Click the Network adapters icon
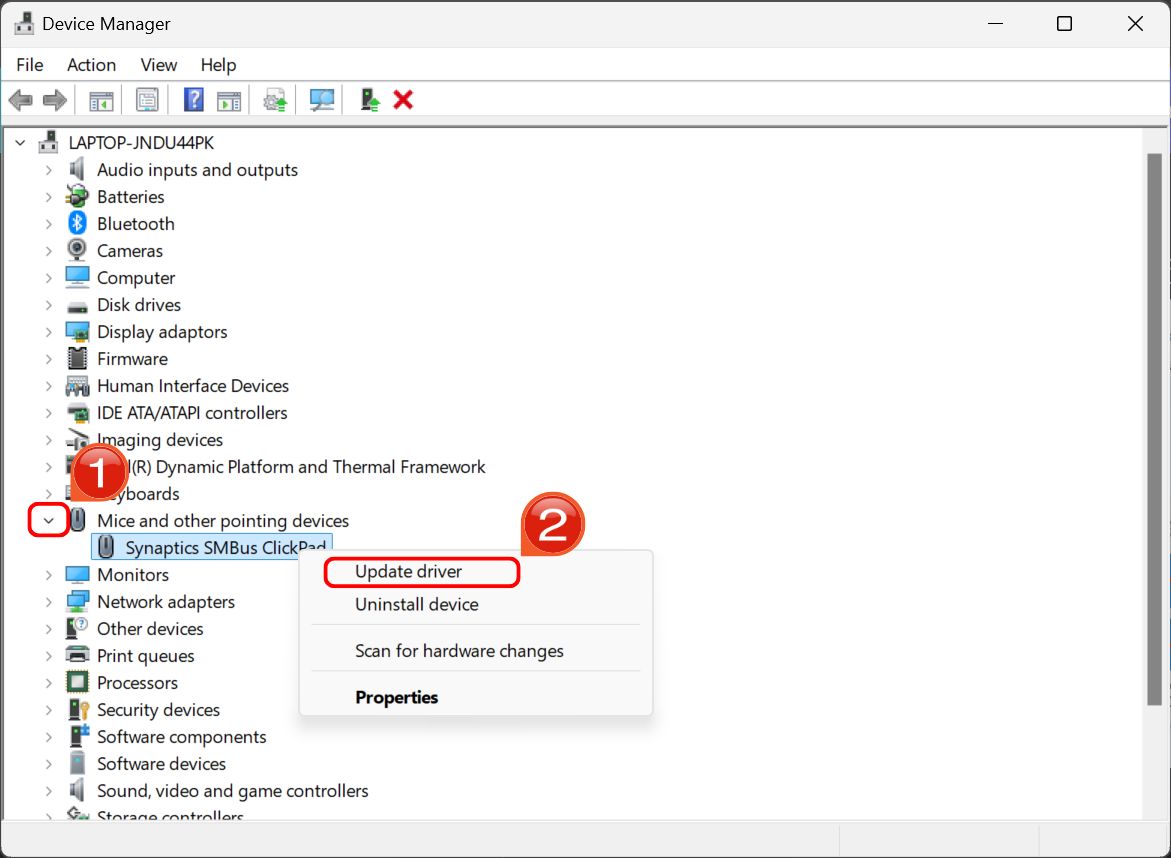This screenshot has height=858, width=1171. coord(77,601)
